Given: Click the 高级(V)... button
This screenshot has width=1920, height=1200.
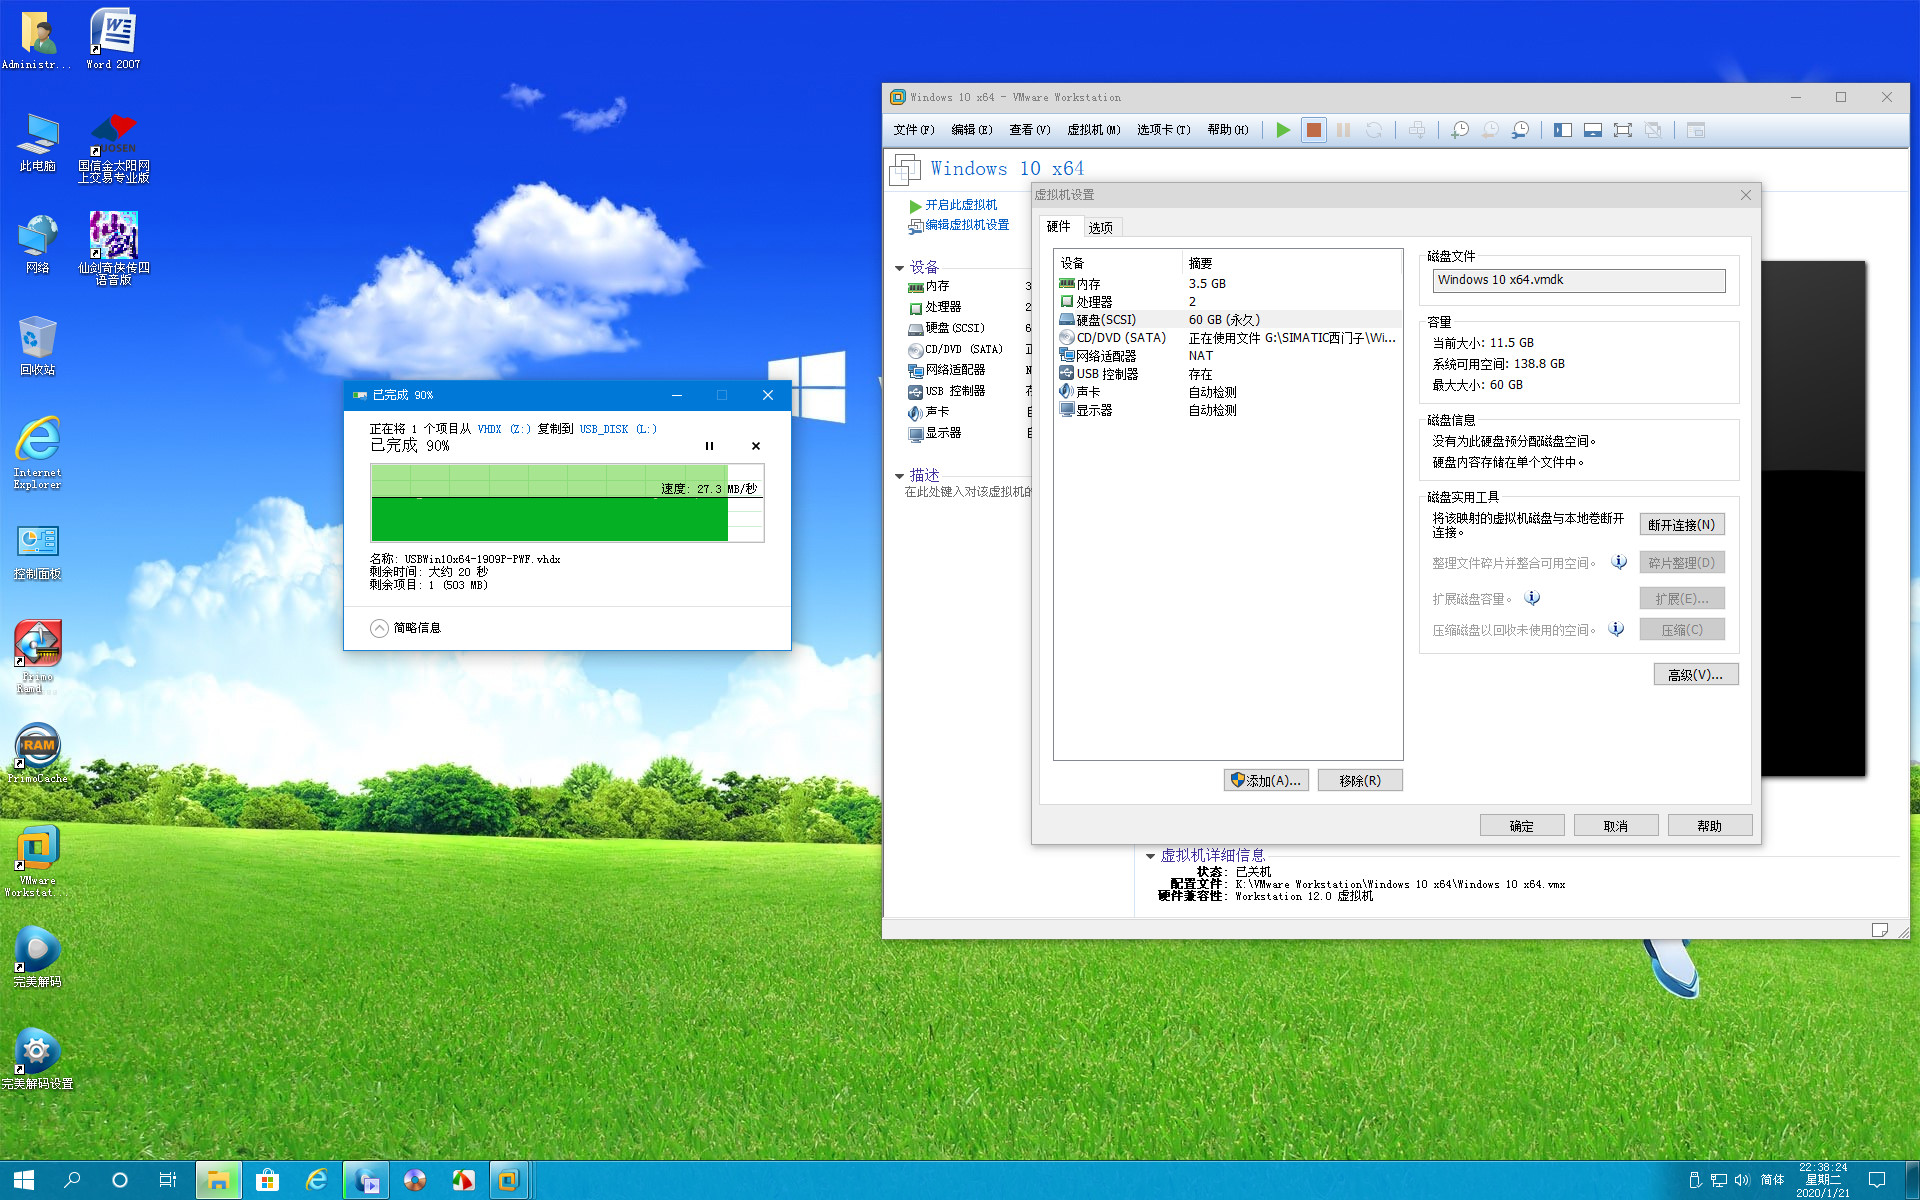Looking at the screenshot, I should [x=1696, y=675].
